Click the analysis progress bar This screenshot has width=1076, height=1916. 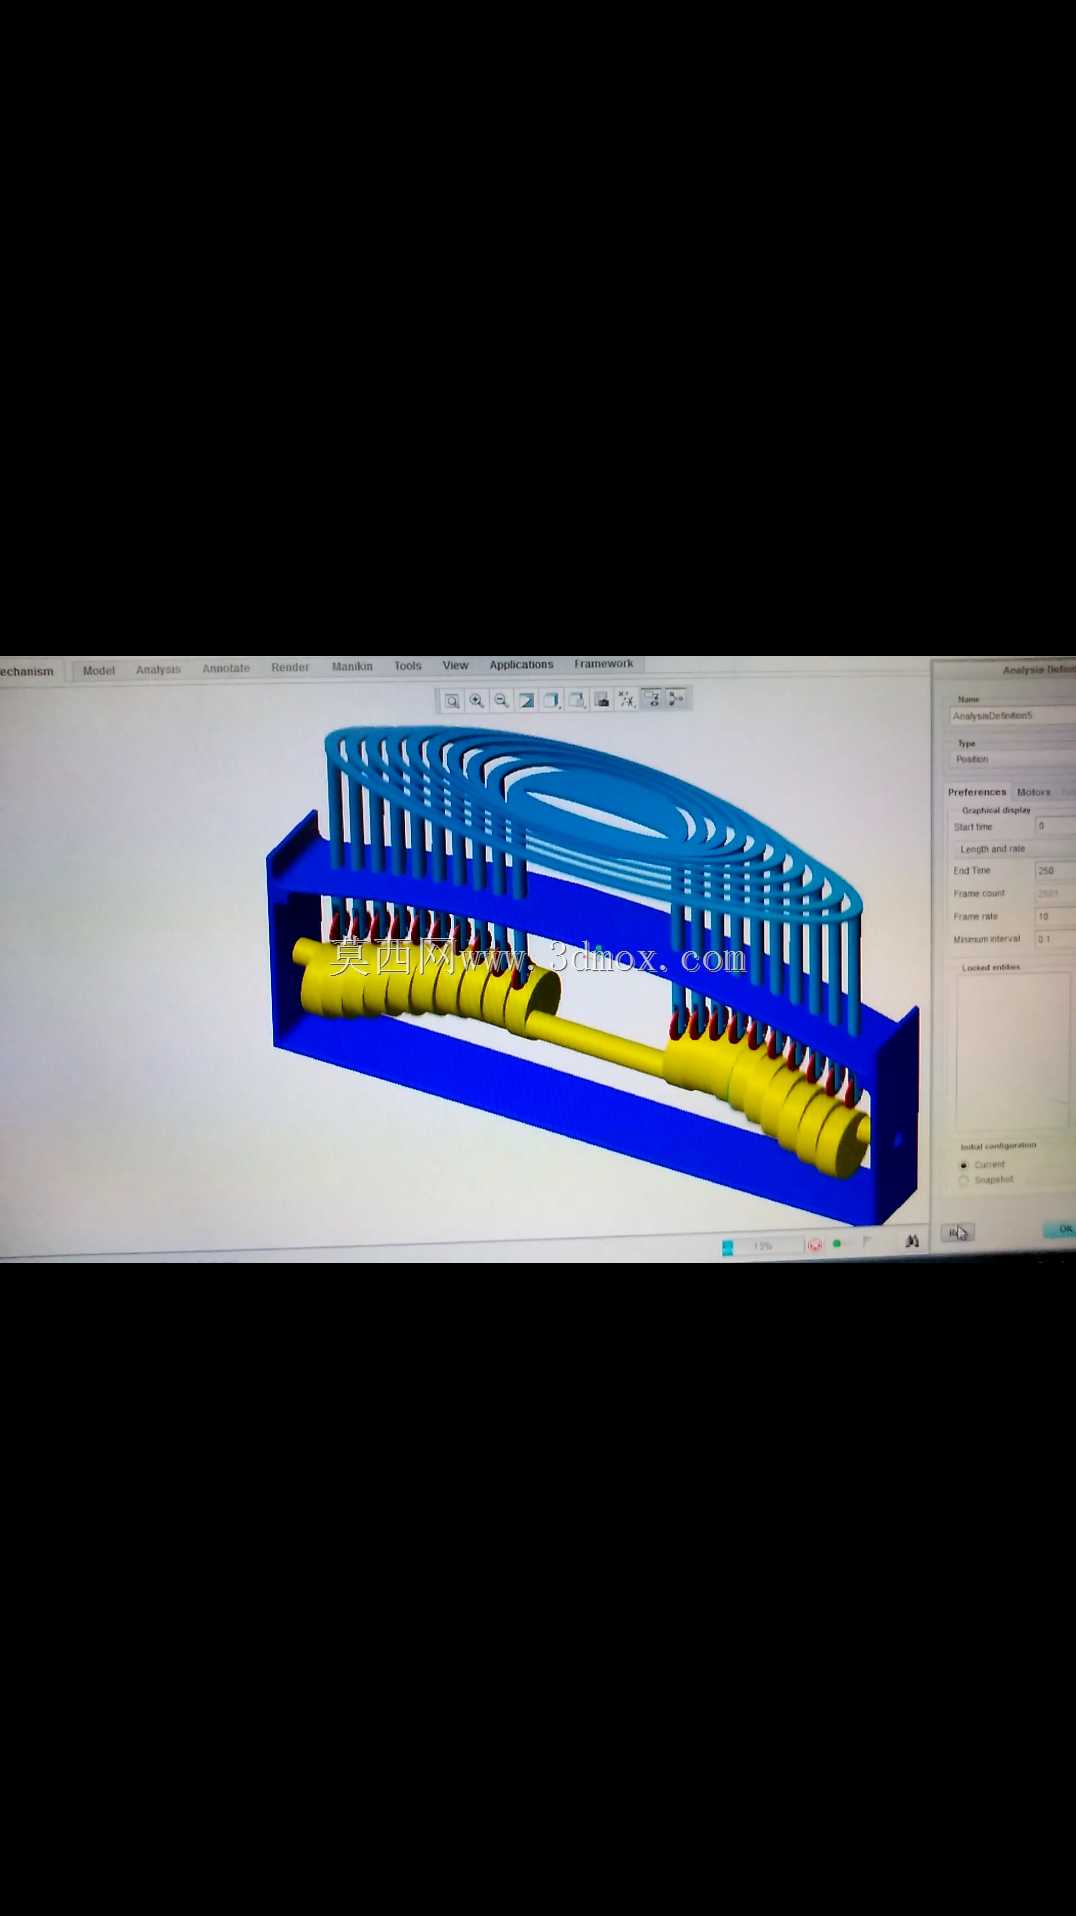point(762,1246)
